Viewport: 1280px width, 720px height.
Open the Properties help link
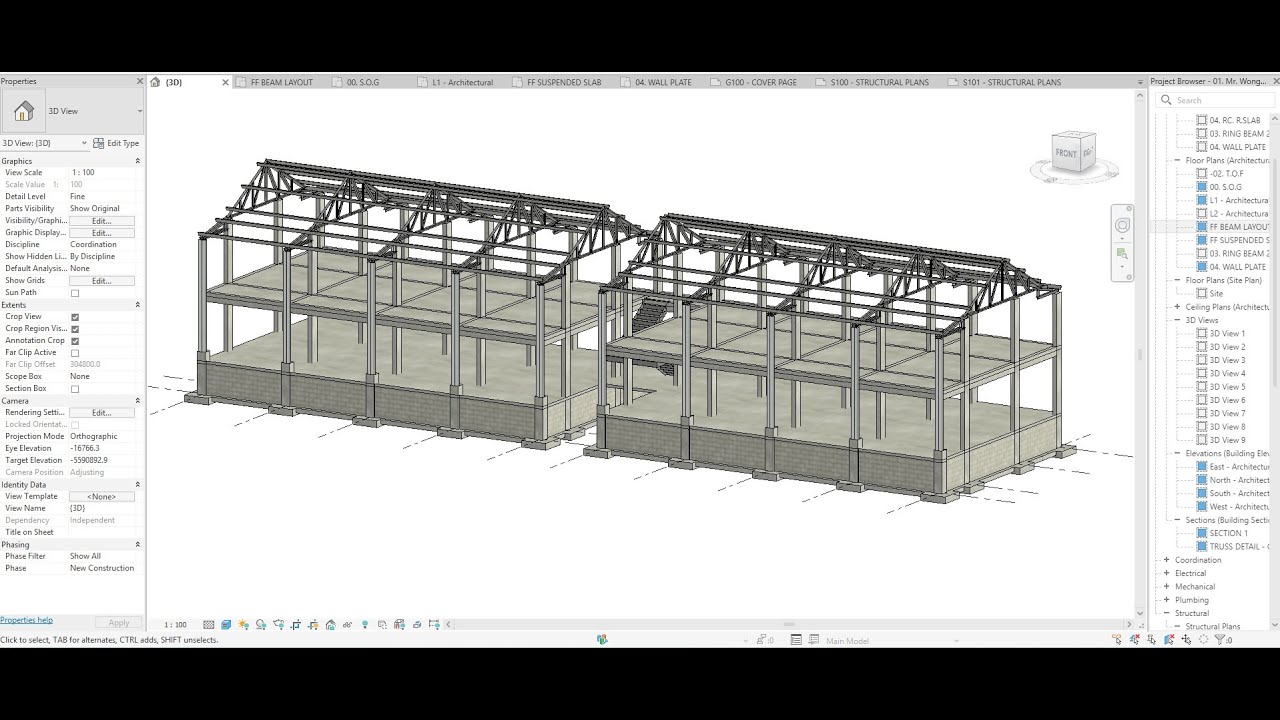click(x=26, y=620)
